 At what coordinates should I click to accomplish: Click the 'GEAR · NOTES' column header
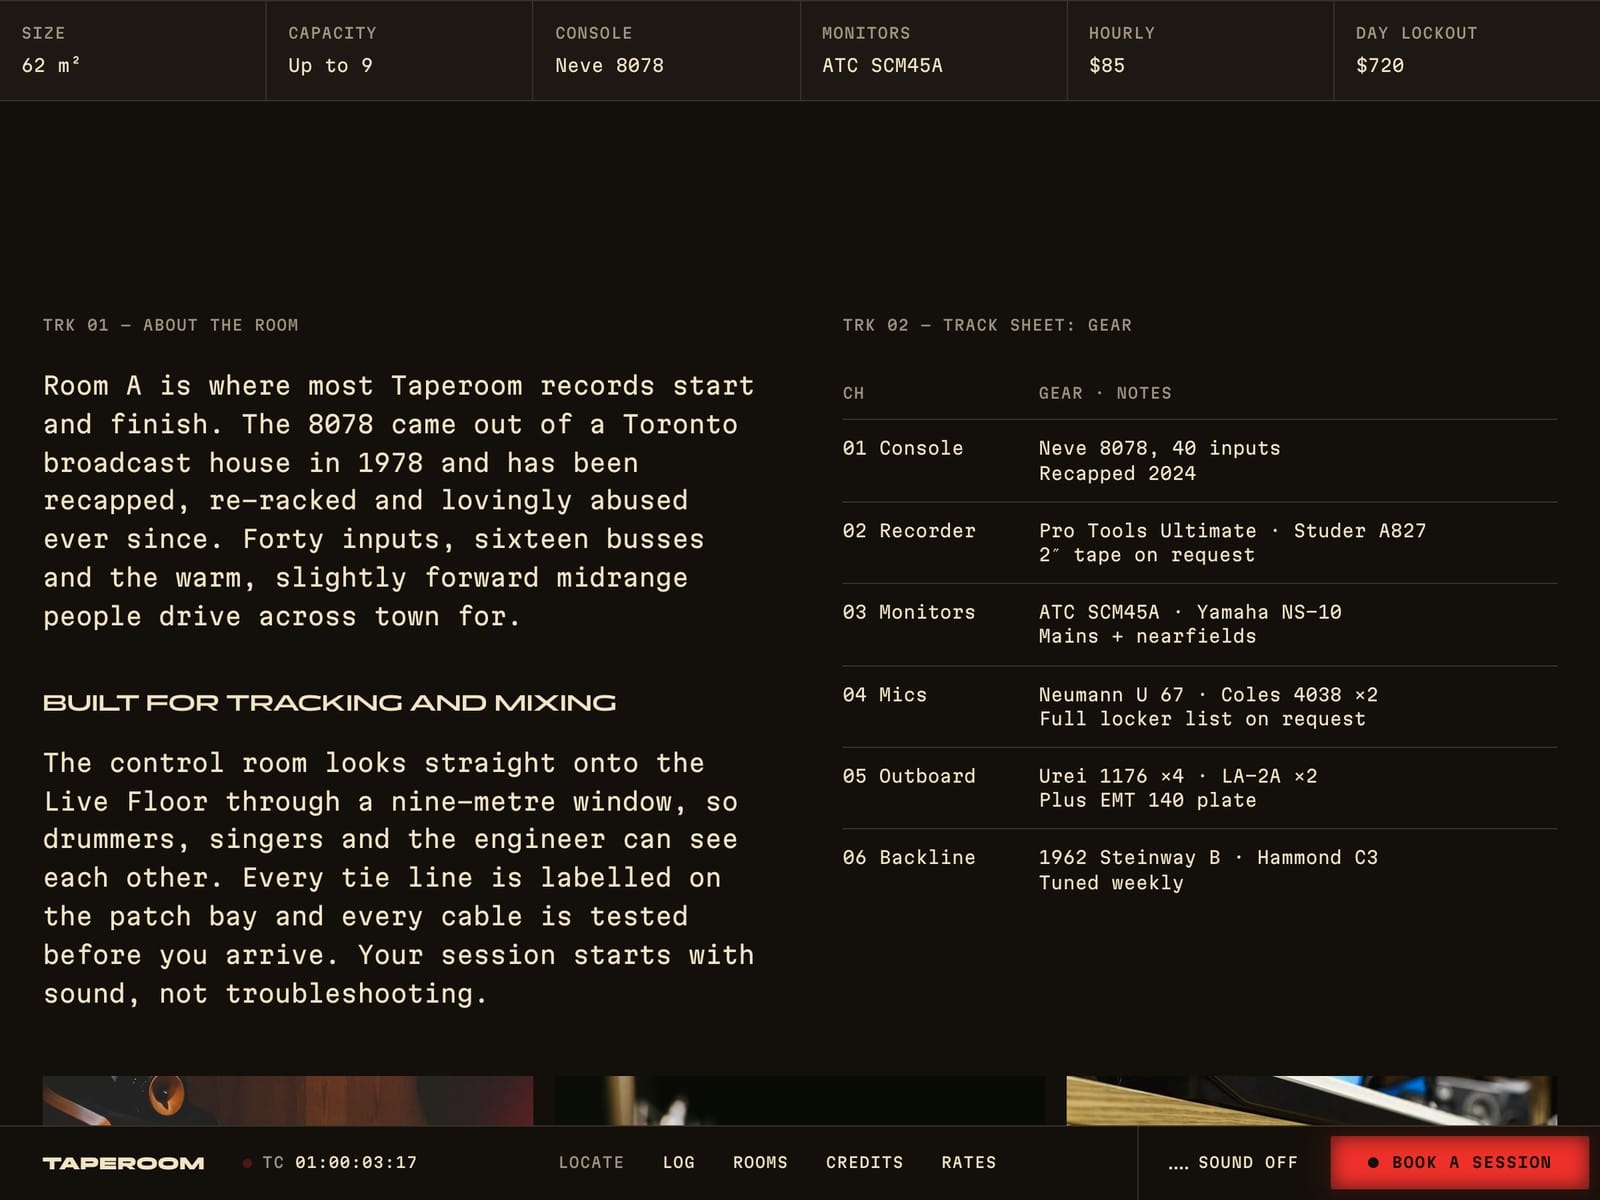pos(1105,393)
